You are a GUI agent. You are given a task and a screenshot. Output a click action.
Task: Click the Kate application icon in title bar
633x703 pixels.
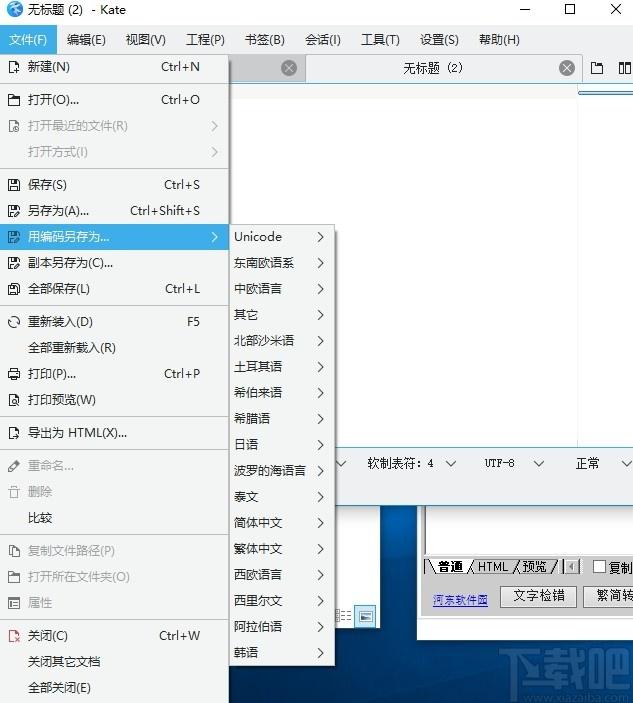point(14,9)
